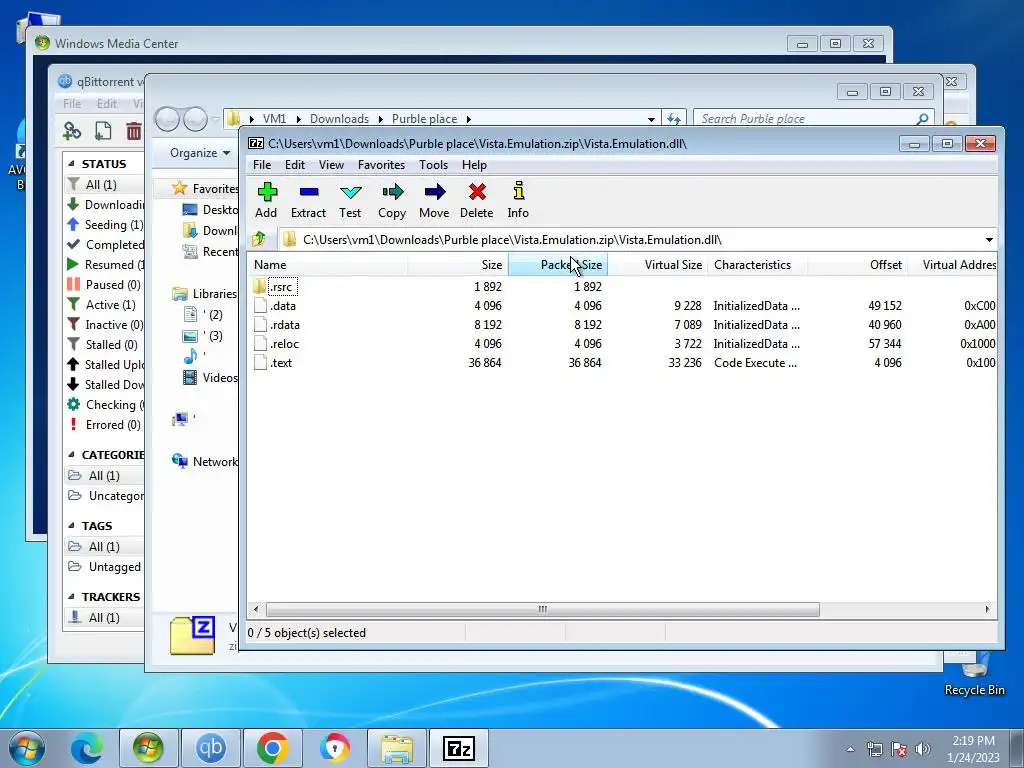Sort by the Virtual Size column header
Viewport: 1024px width, 768px height.
point(658,265)
